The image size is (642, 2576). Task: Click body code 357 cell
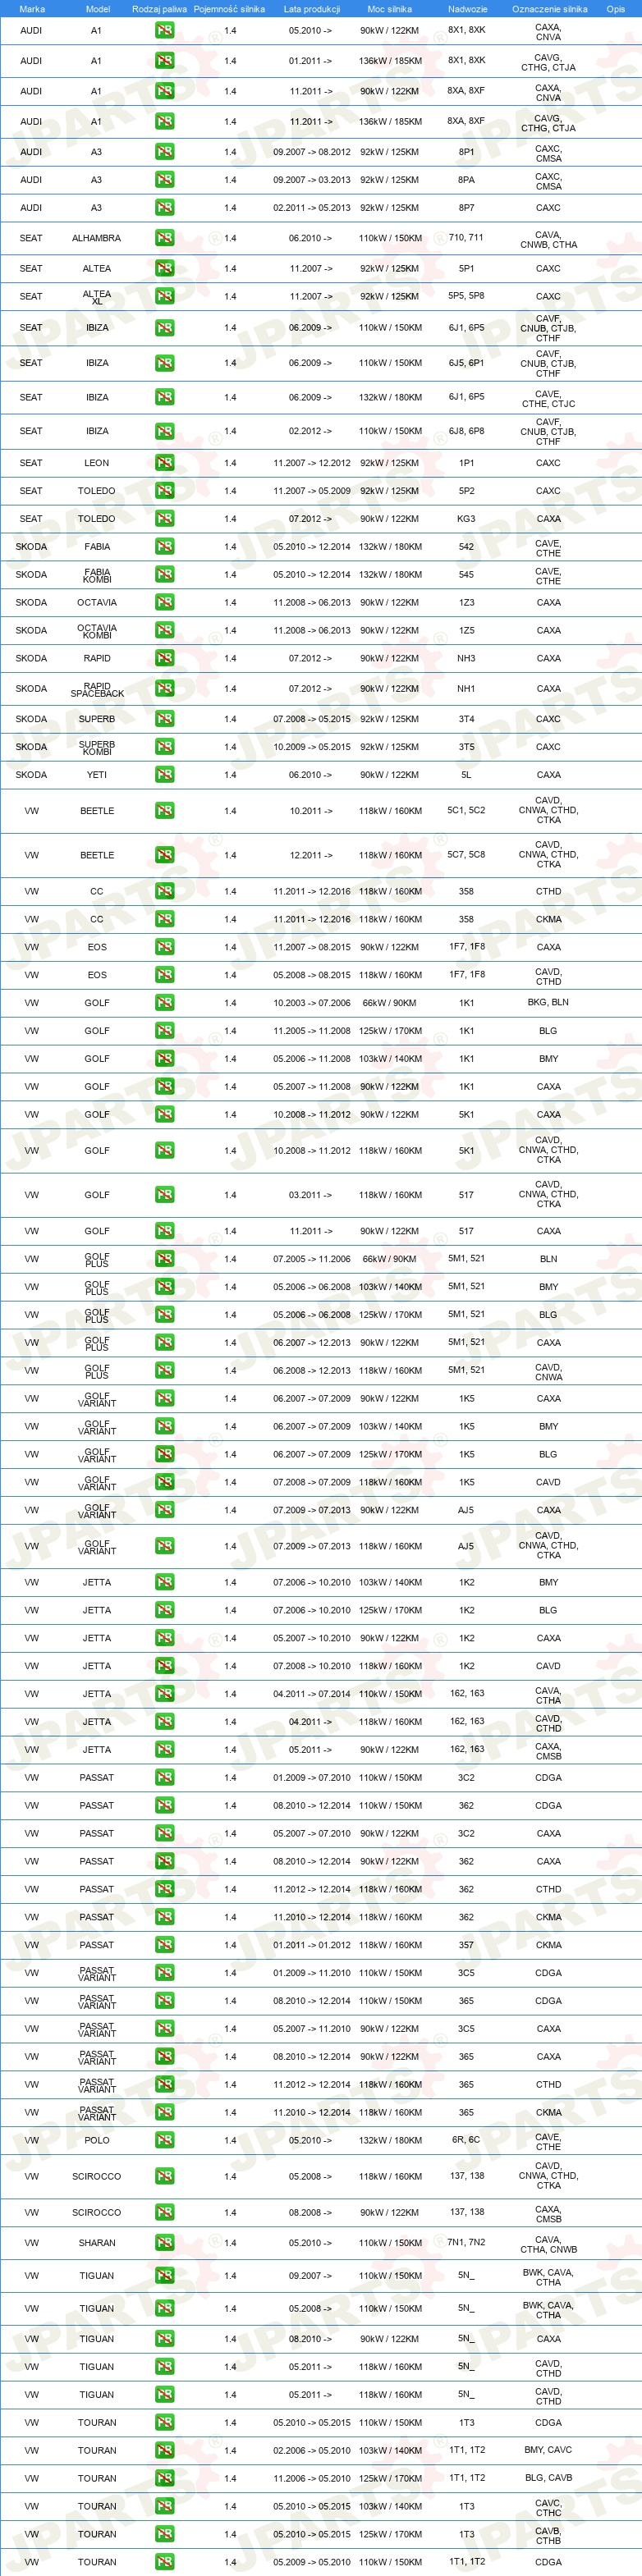coord(466,1945)
